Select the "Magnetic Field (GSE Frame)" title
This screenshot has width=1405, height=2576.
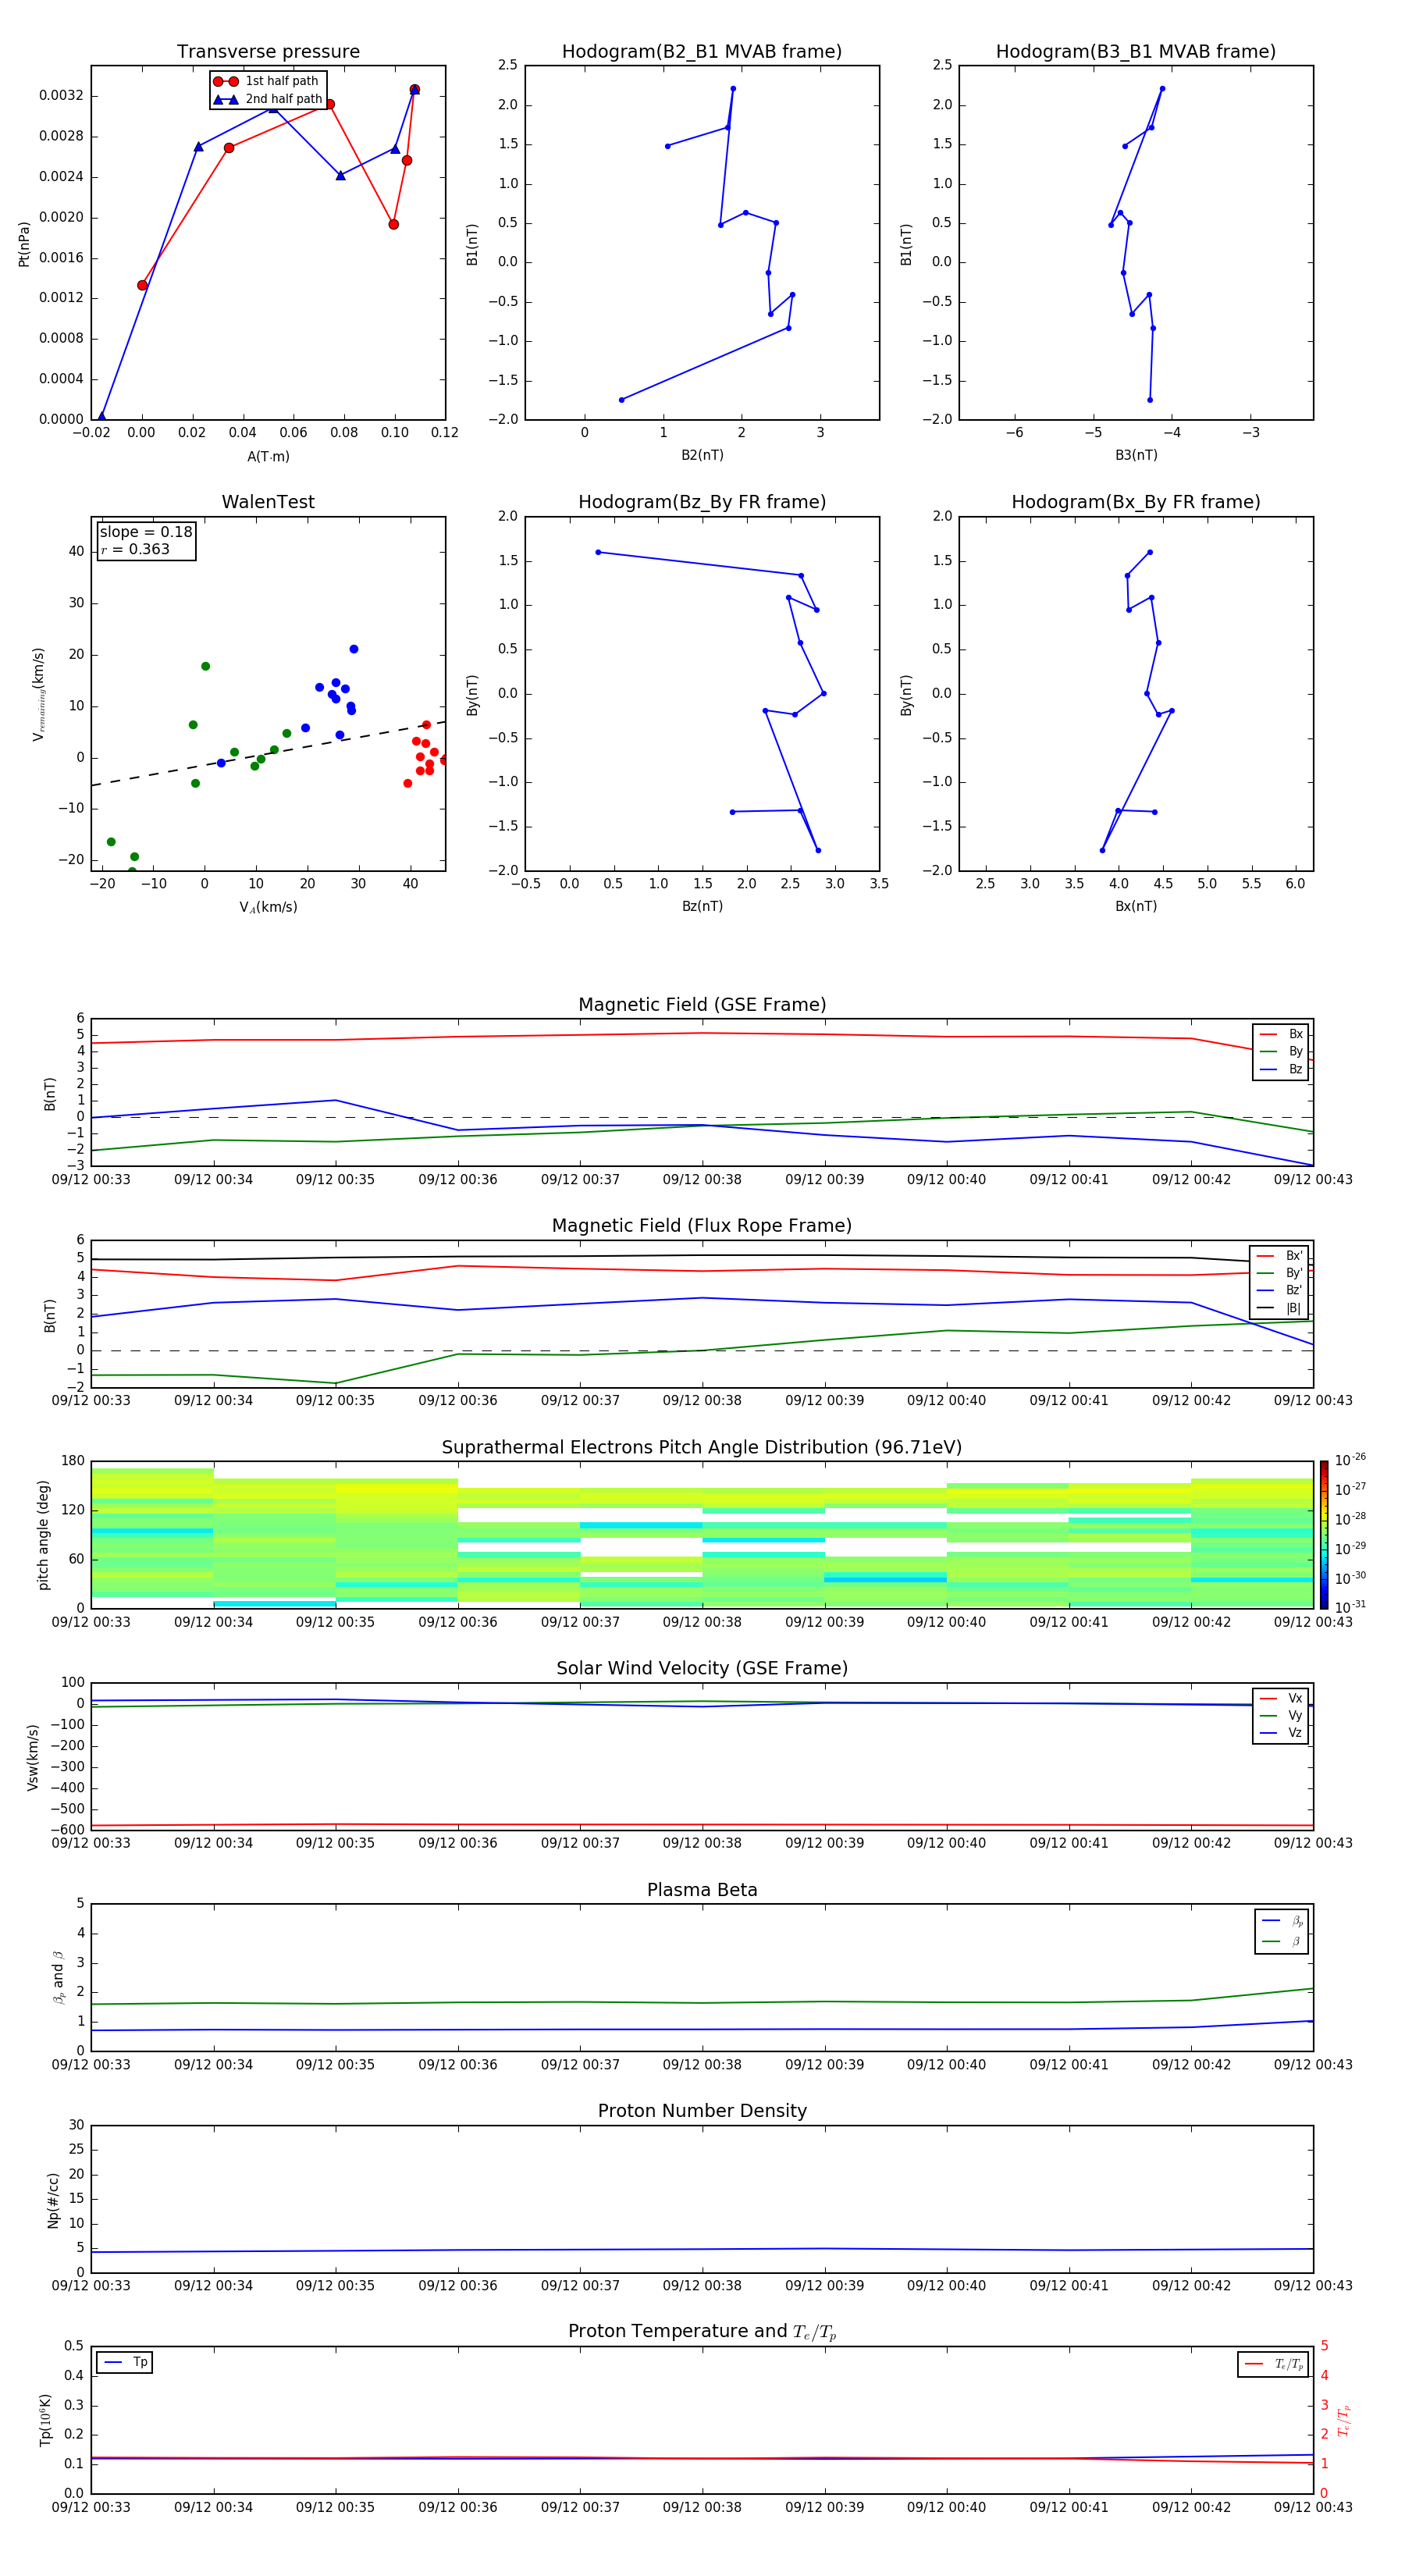click(702, 1005)
